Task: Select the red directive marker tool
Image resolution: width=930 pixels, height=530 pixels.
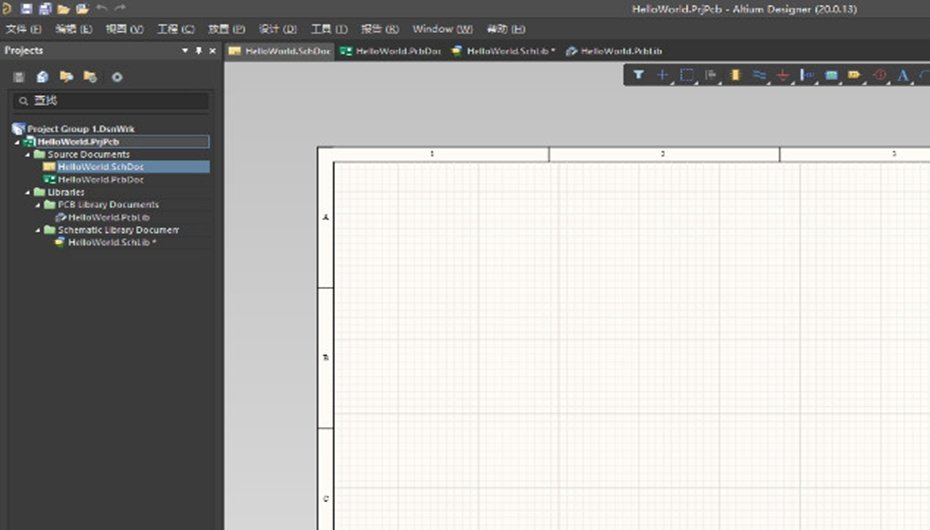Action: click(880, 75)
